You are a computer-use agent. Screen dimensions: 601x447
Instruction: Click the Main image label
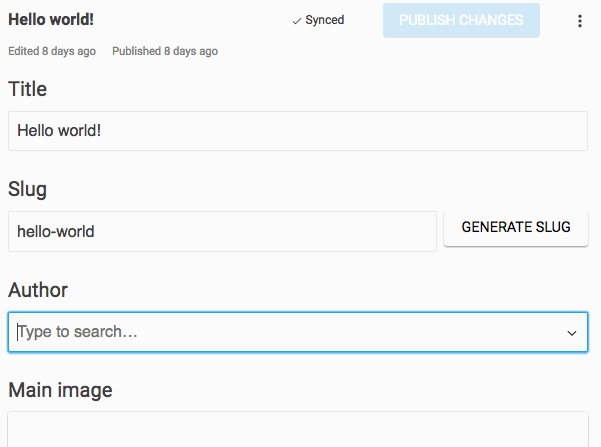pyautogui.click(x=60, y=390)
